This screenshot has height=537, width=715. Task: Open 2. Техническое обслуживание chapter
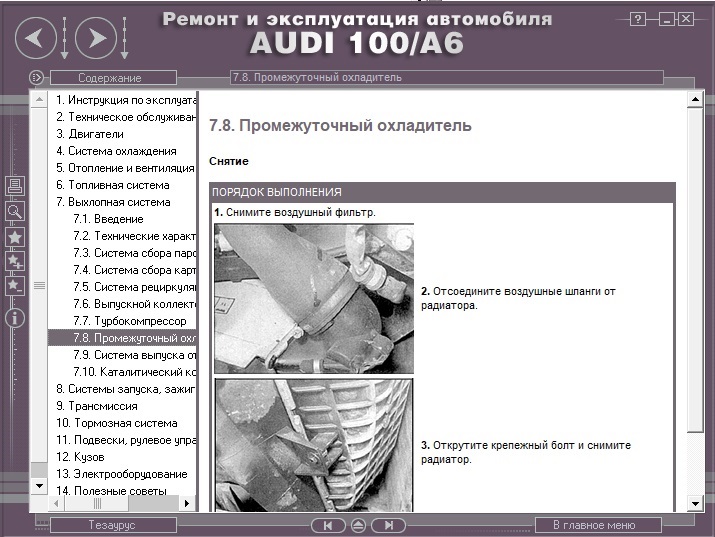tap(126, 117)
